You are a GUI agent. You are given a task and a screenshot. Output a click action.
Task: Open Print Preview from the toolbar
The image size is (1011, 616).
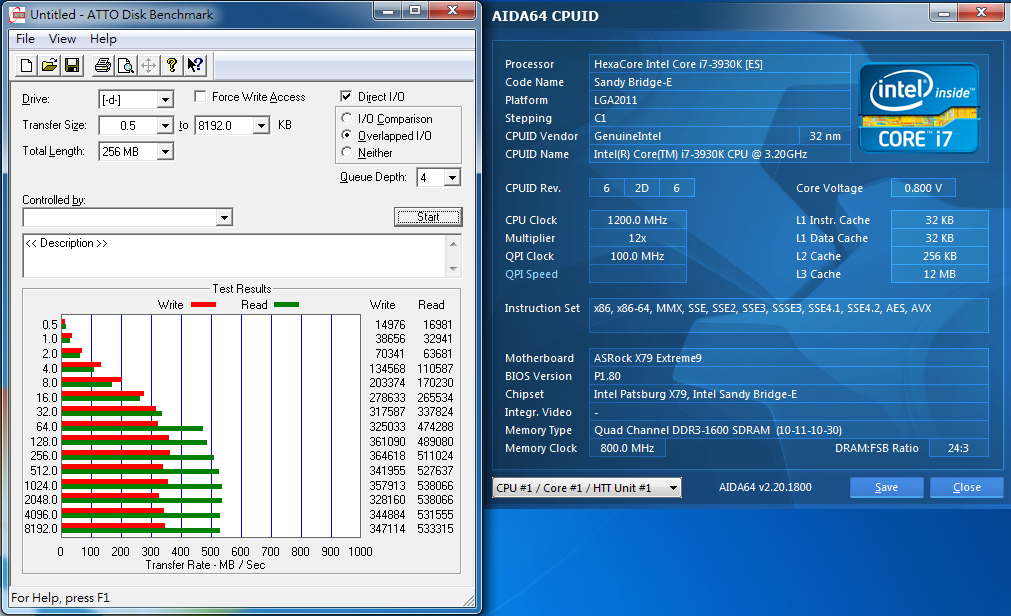pyautogui.click(x=126, y=65)
